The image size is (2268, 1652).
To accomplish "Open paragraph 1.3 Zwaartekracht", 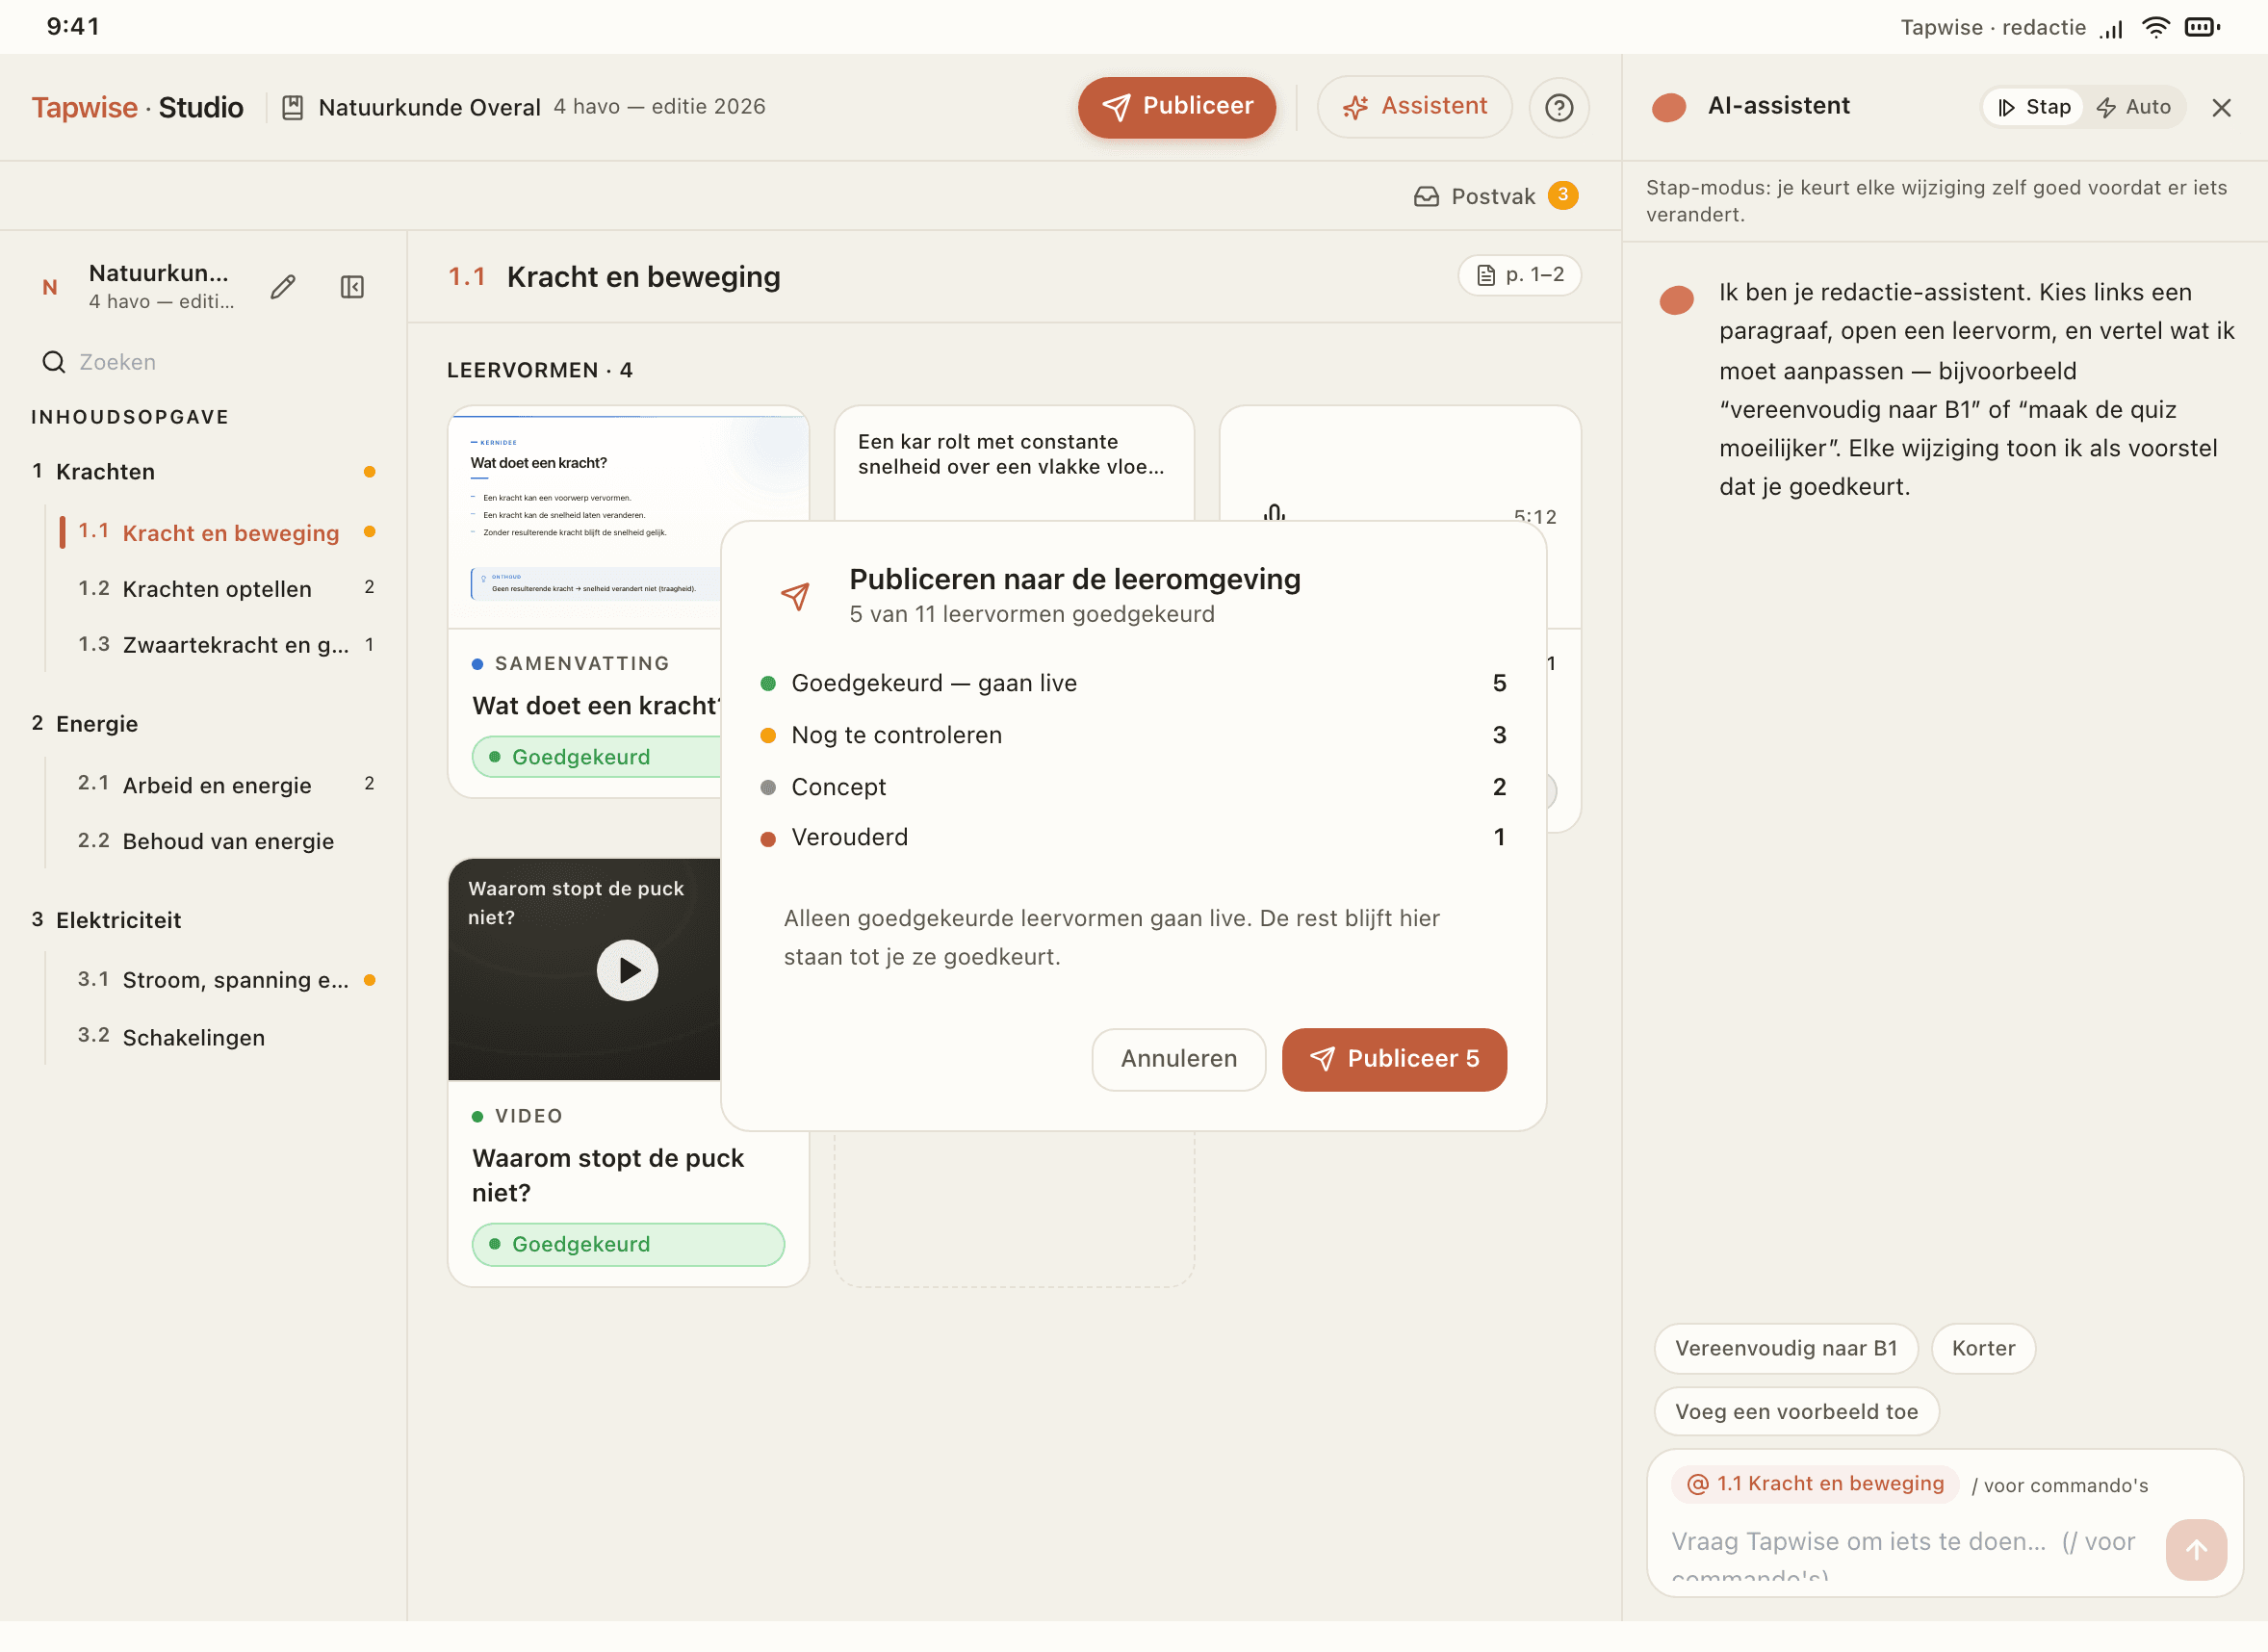I will click(x=217, y=645).
